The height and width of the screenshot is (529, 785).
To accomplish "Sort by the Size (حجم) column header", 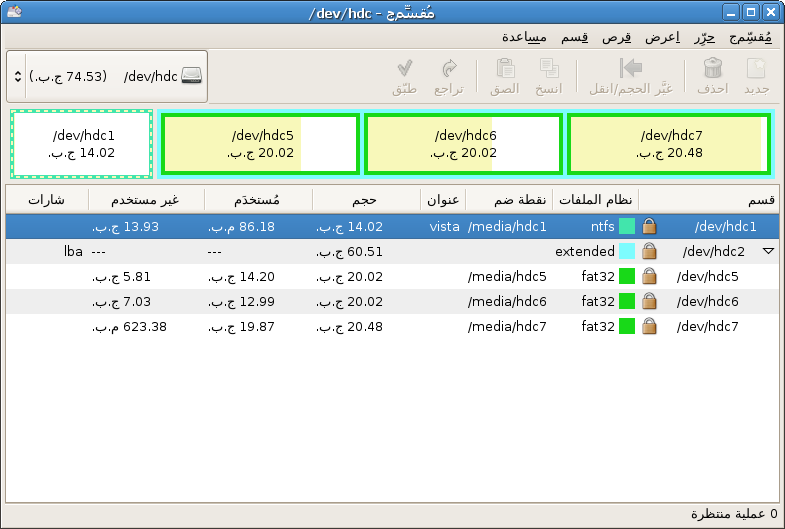I will 366,199.
